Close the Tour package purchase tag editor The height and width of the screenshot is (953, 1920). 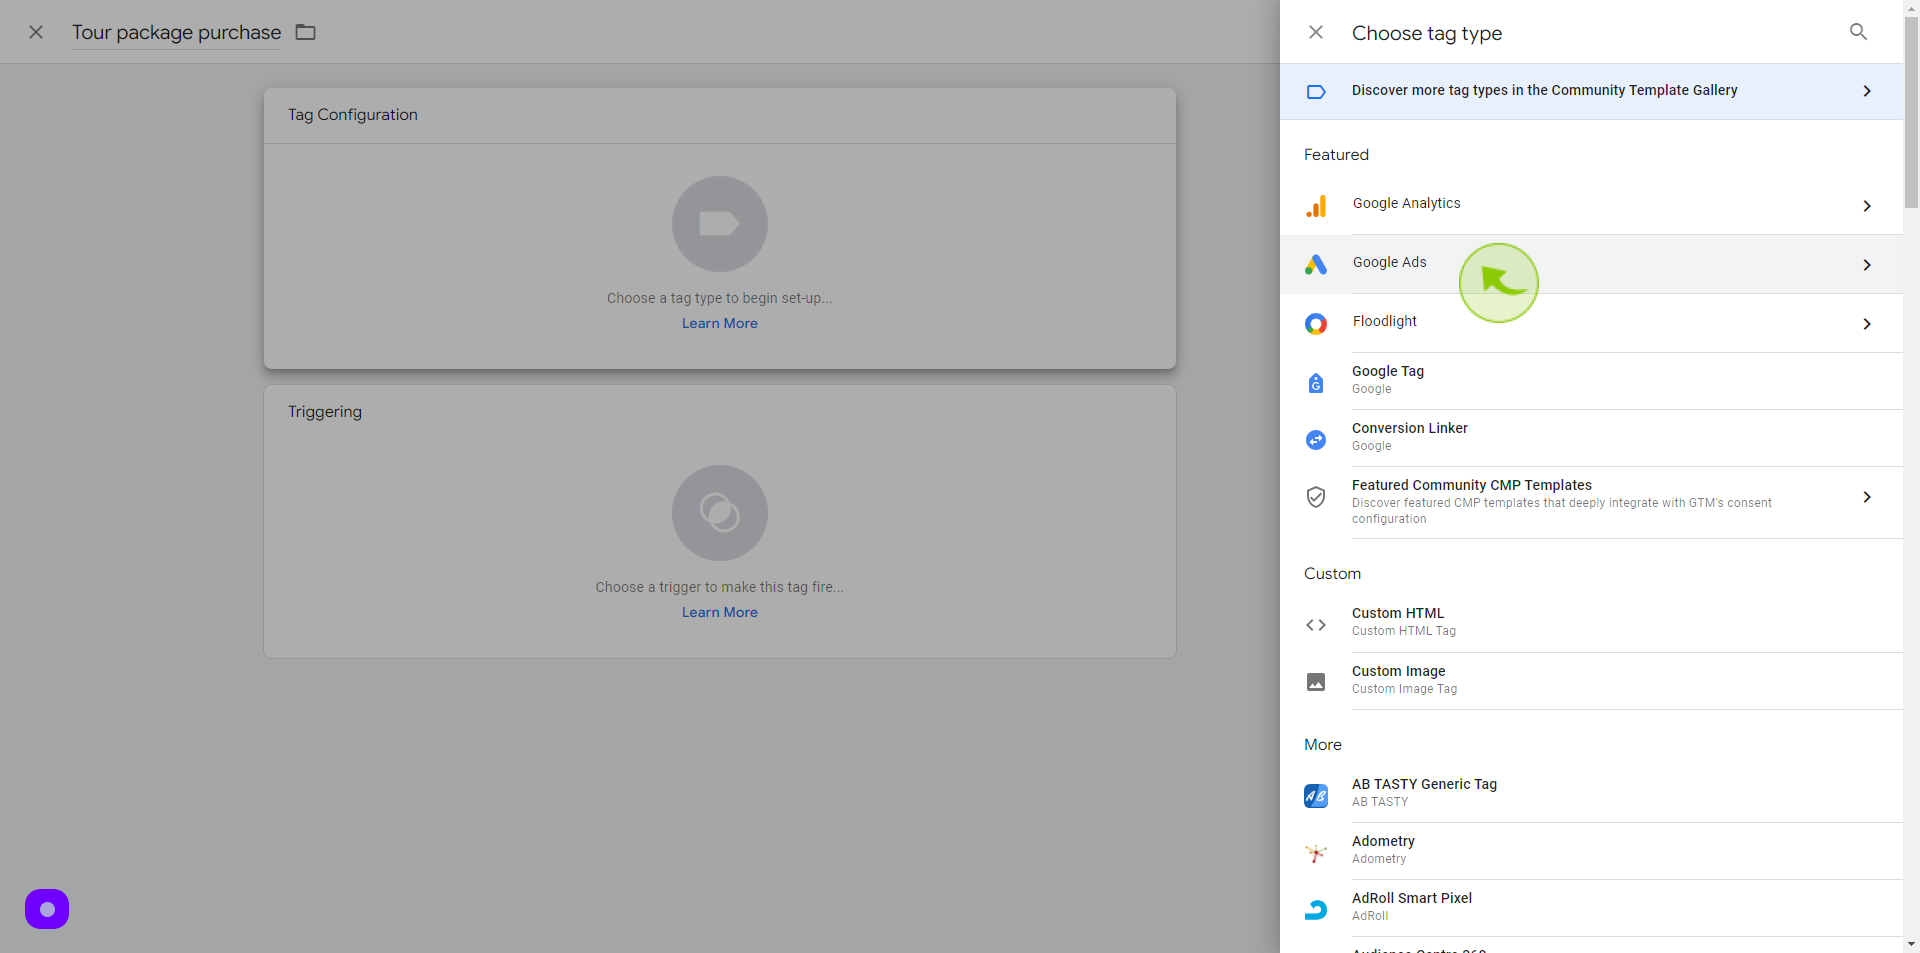coord(36,32)
